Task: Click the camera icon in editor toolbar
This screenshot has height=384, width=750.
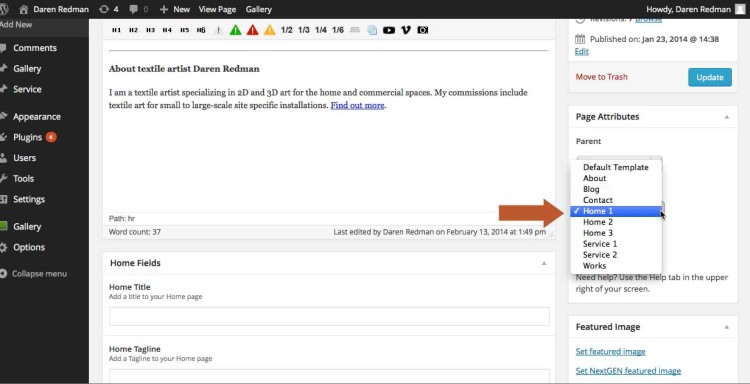Action: click(423, 30)
